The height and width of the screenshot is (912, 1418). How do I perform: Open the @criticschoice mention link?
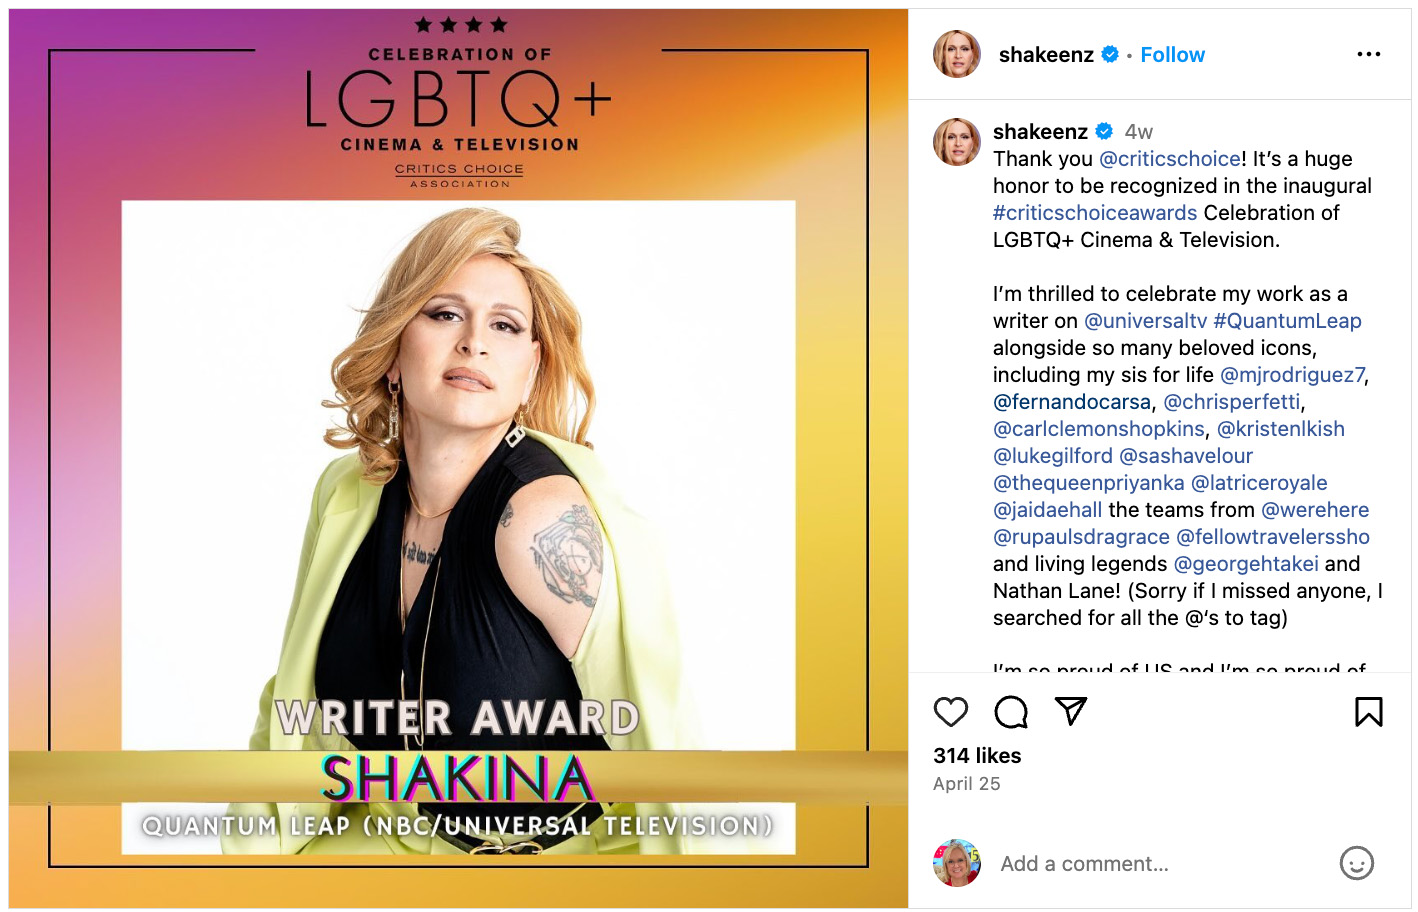[1169, 159]
